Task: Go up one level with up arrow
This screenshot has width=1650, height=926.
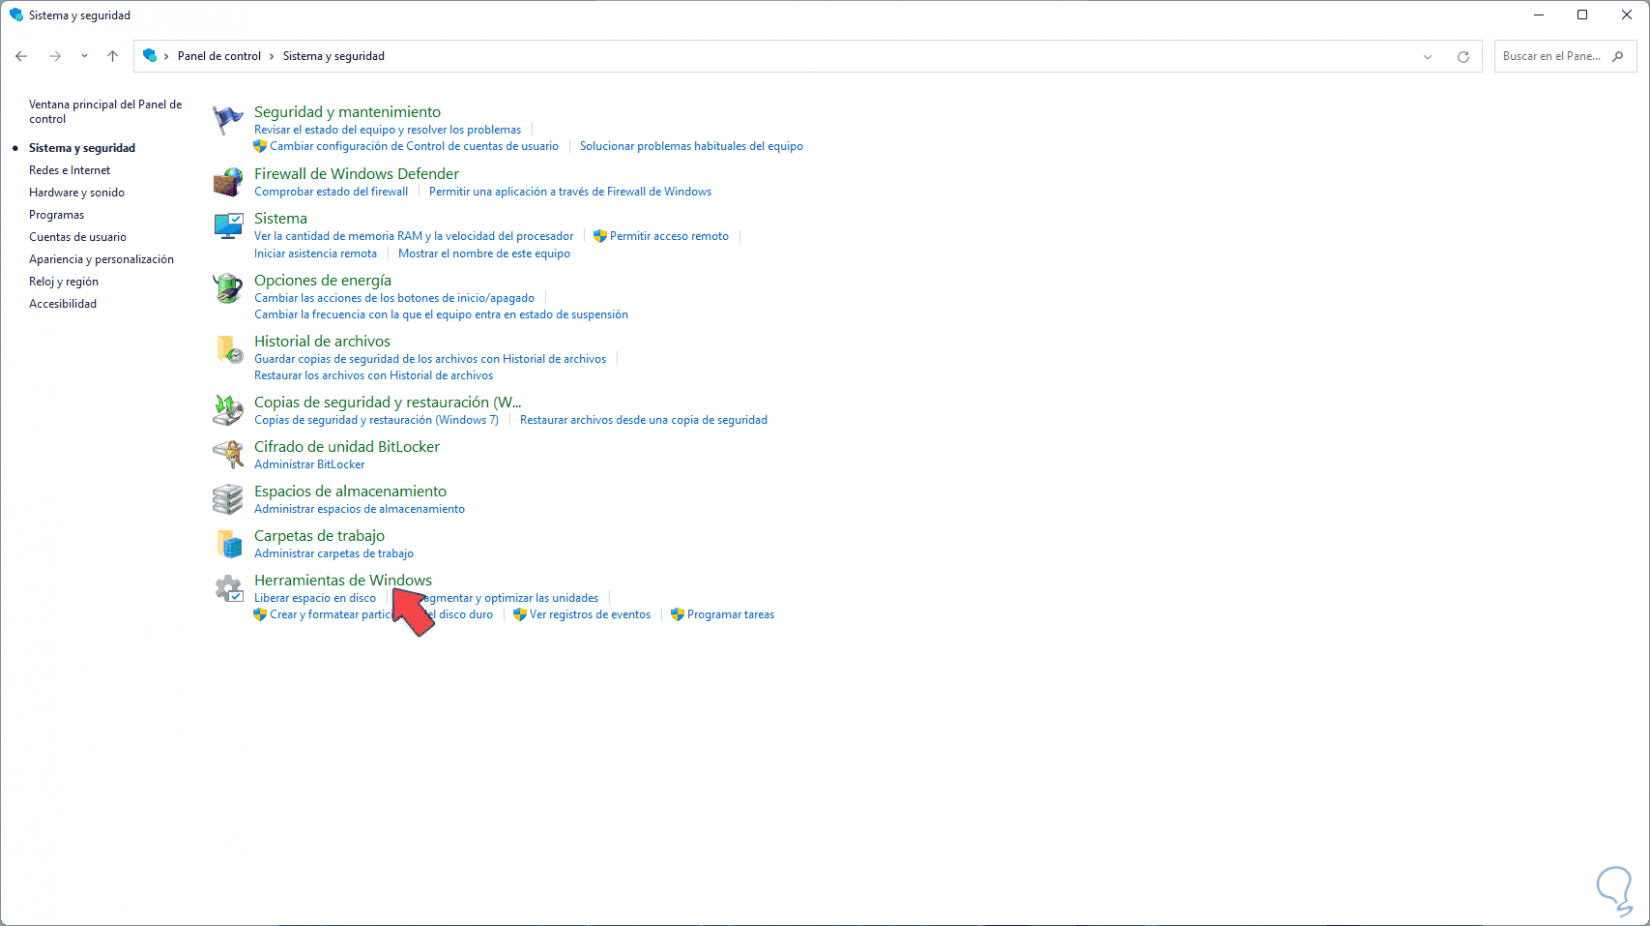Action: pyautogui.click(x=112, y=56)
